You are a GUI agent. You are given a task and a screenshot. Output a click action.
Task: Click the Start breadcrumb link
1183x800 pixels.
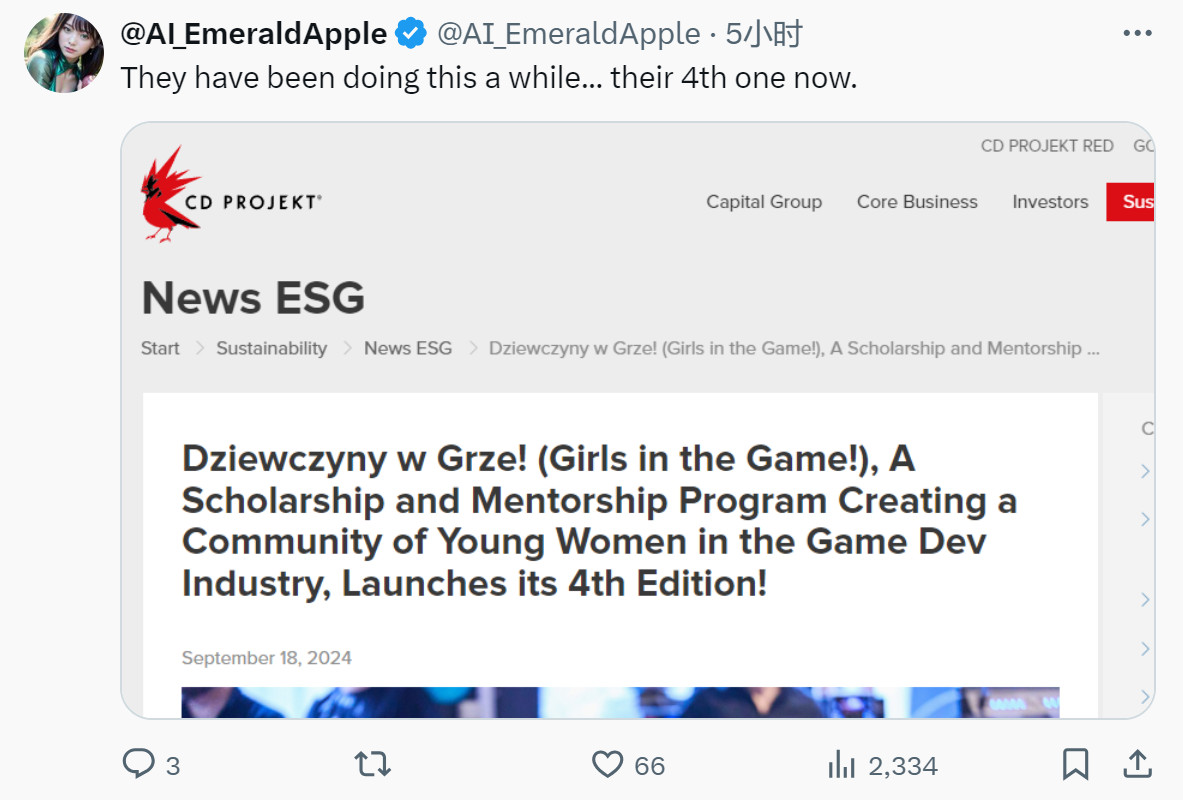coord(160,348)
